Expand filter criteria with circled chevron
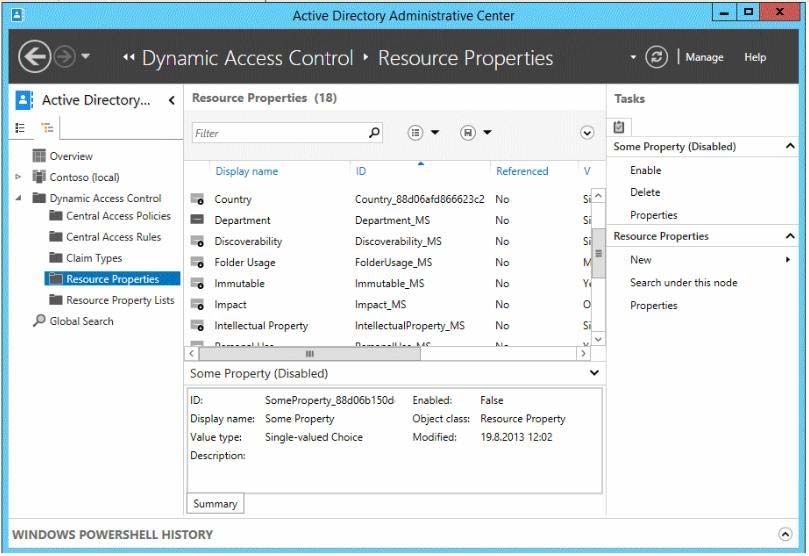This screenshot has height=556, width=809. (587, 133)
